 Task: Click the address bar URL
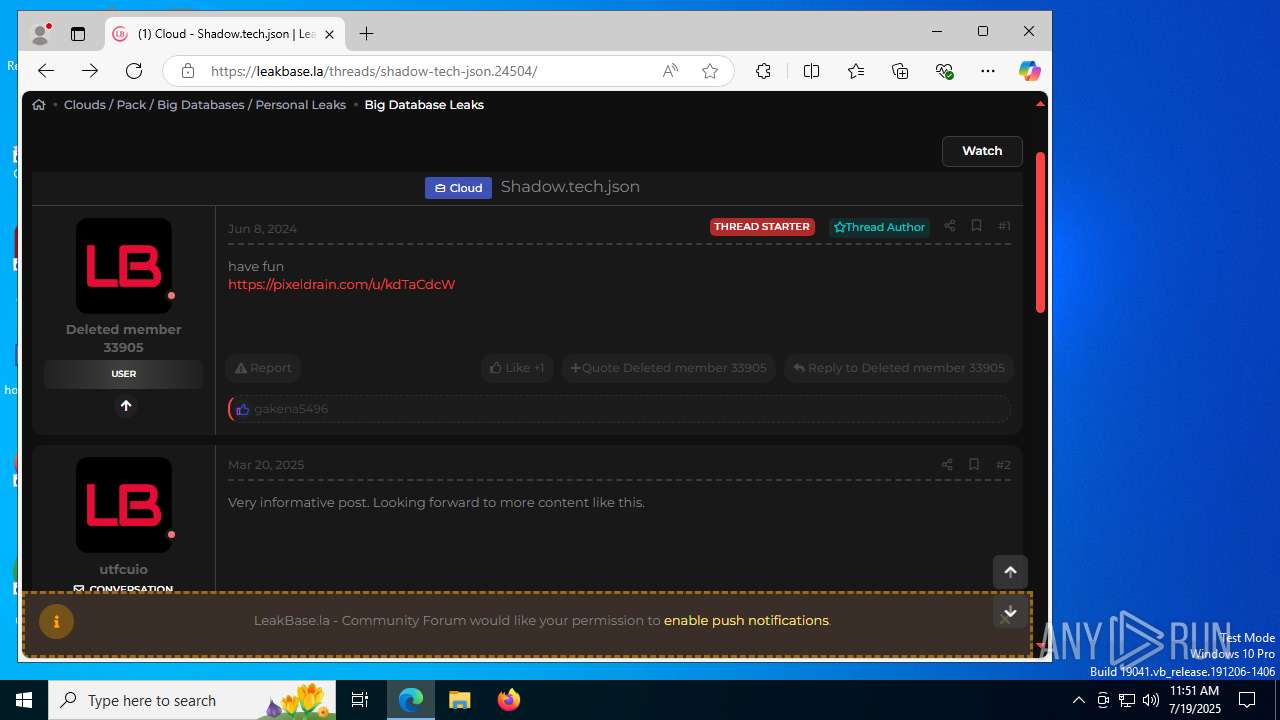pos(374,71)
